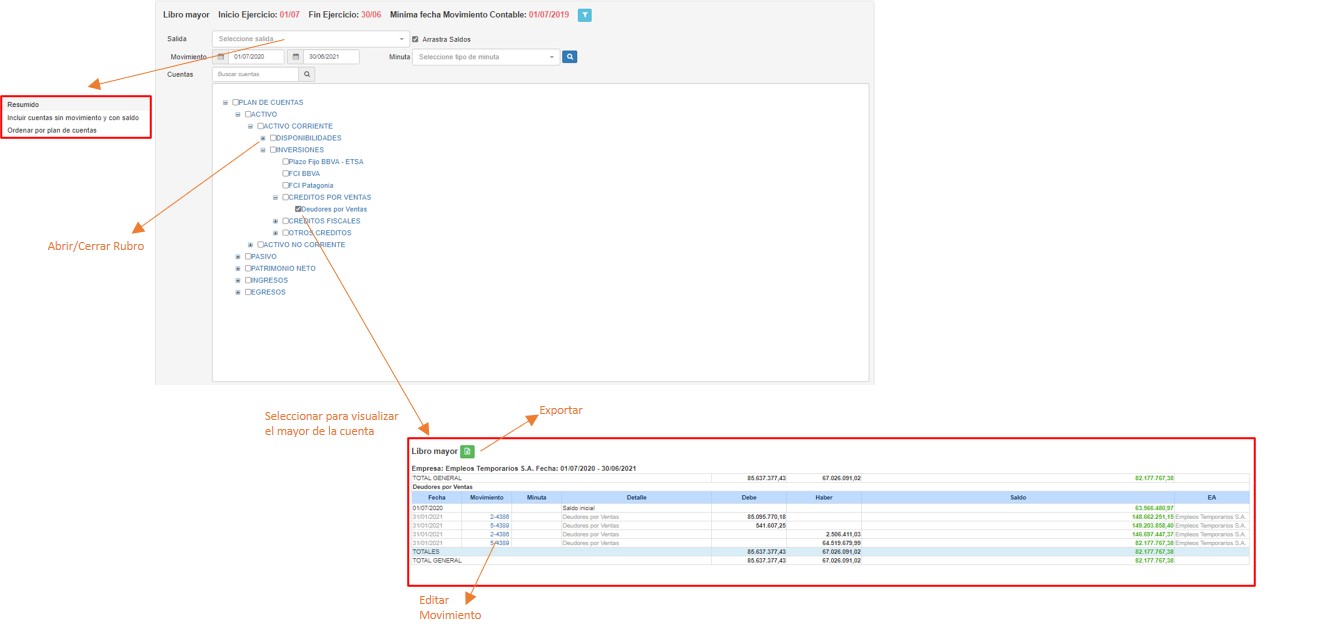Open movement link 2-4388 in first row
Image resolution: width=1344 pixels, height=630 pixels.
coord(500,516)
